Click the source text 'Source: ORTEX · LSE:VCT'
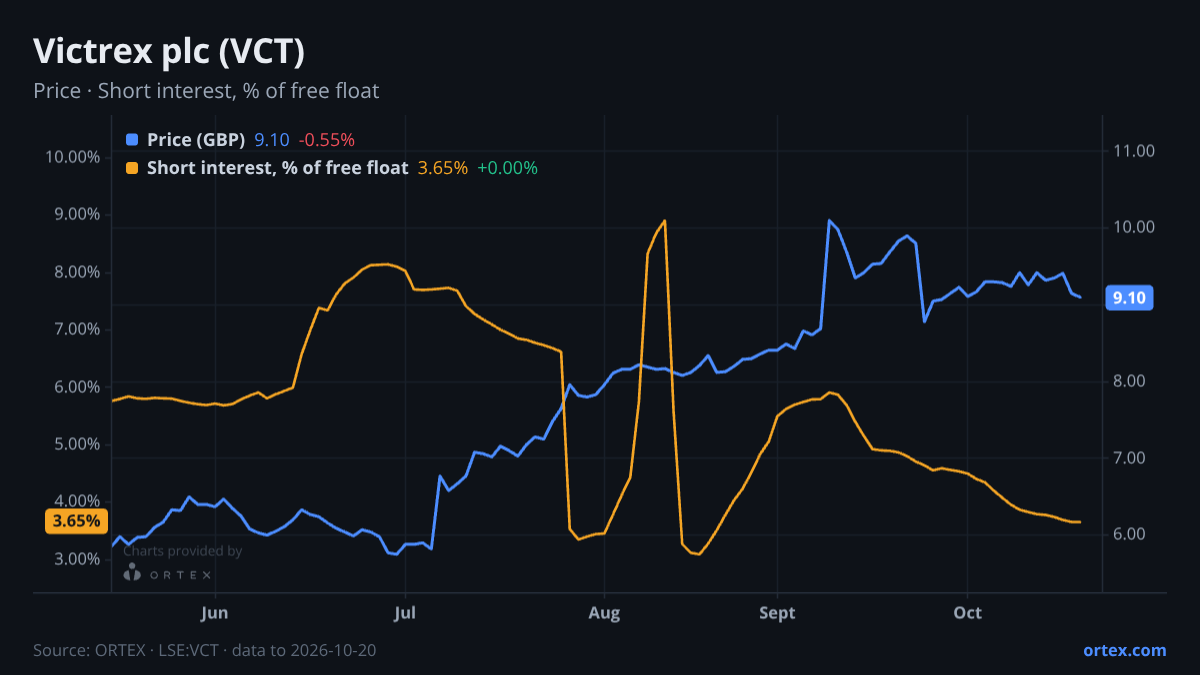The height and width of the screenshot is (675, 1200). click(124, 650)
